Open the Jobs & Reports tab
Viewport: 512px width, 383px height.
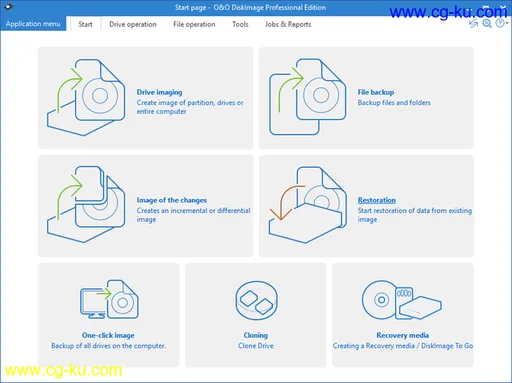coord(288,24)
